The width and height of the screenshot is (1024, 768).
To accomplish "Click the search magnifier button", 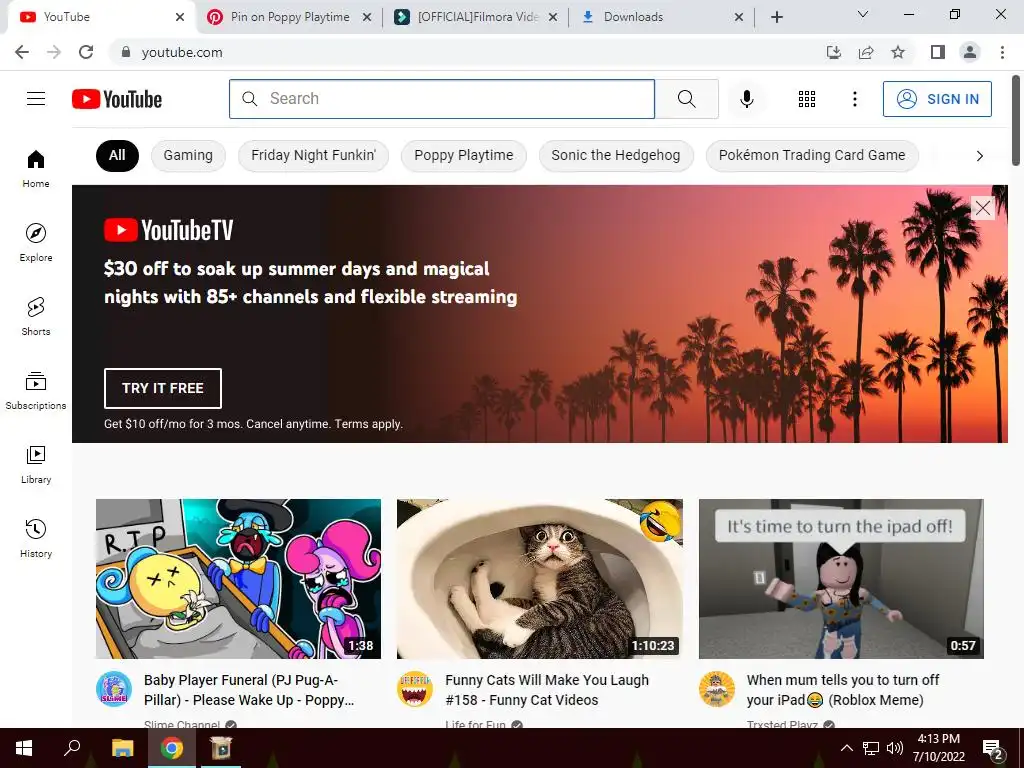I will pos(686,99).
